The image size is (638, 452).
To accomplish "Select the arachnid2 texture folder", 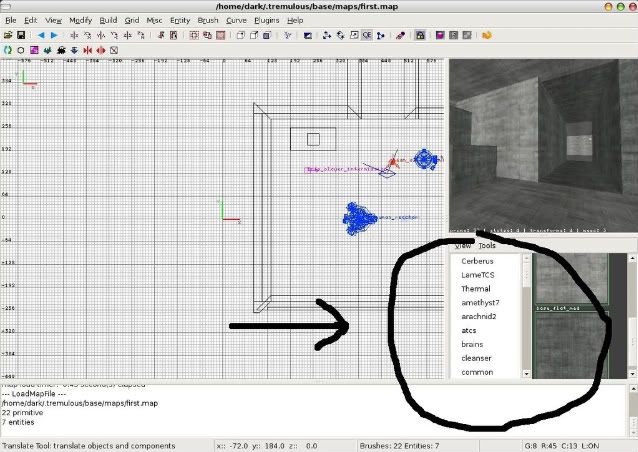I will pos(479,317).
